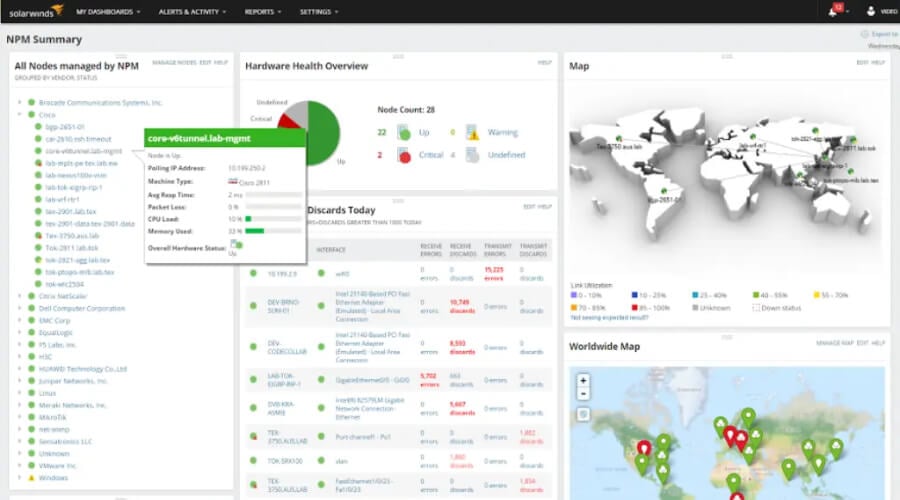Click the Linux green status icon
Viewport: 900px width, 500px height.
(x=32, y=393)
